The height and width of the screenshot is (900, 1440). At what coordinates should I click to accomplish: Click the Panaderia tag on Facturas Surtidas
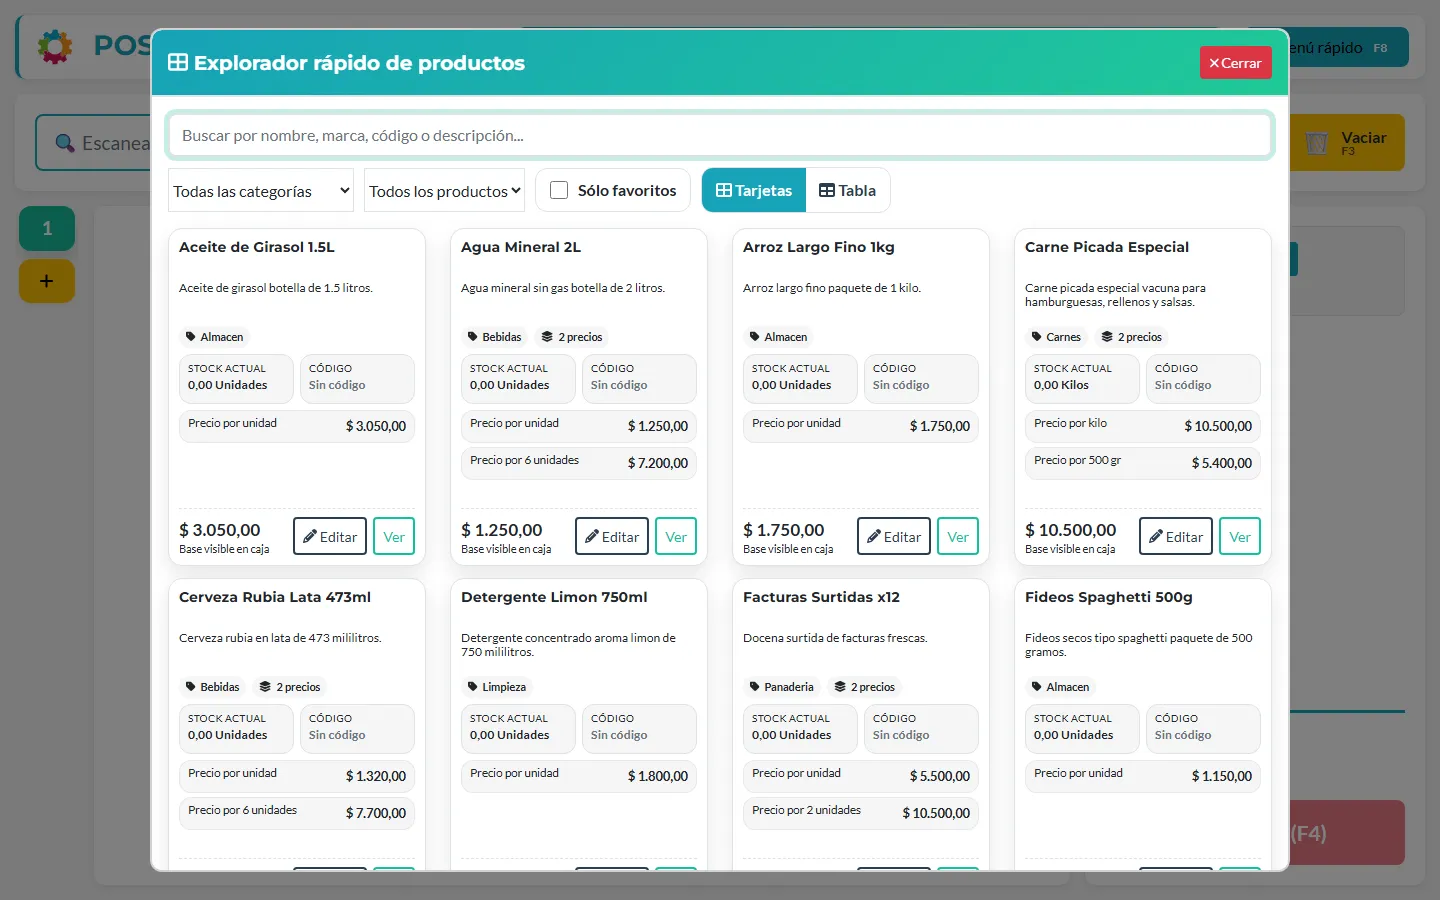click(782, 687)
